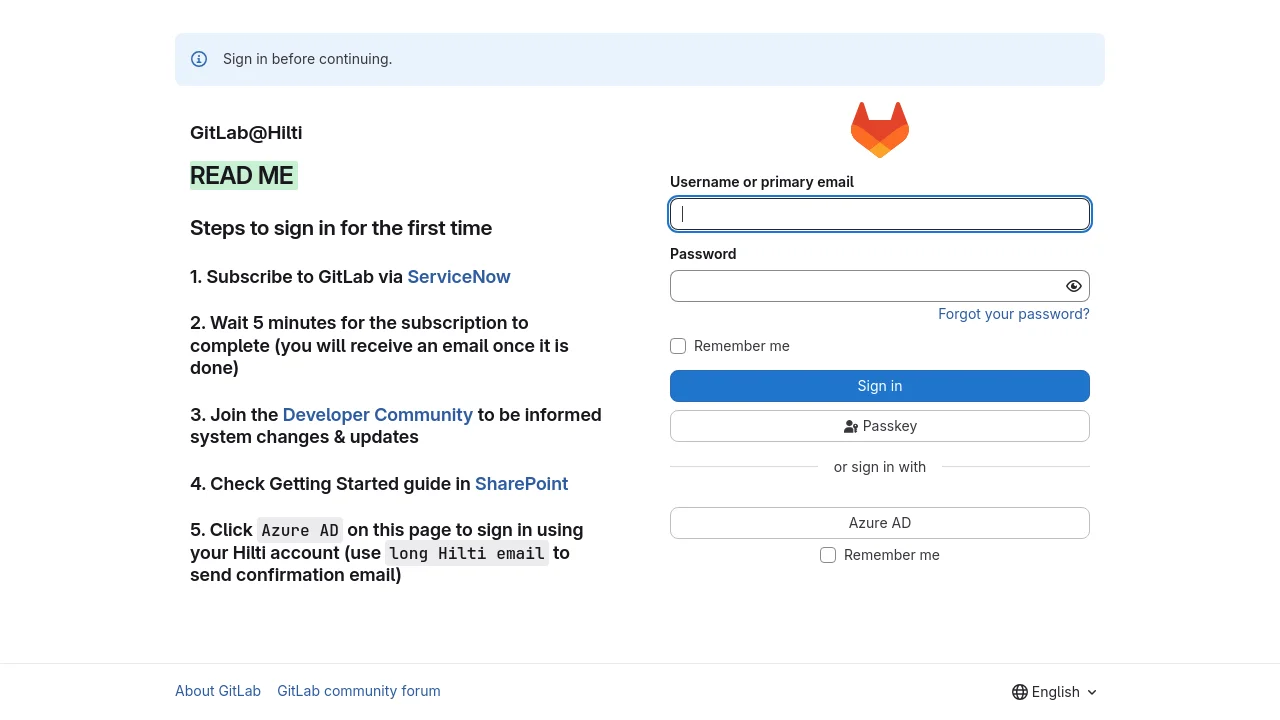Click the globe icon beside English
The image size is (1280, 720).
(1020, 692)
